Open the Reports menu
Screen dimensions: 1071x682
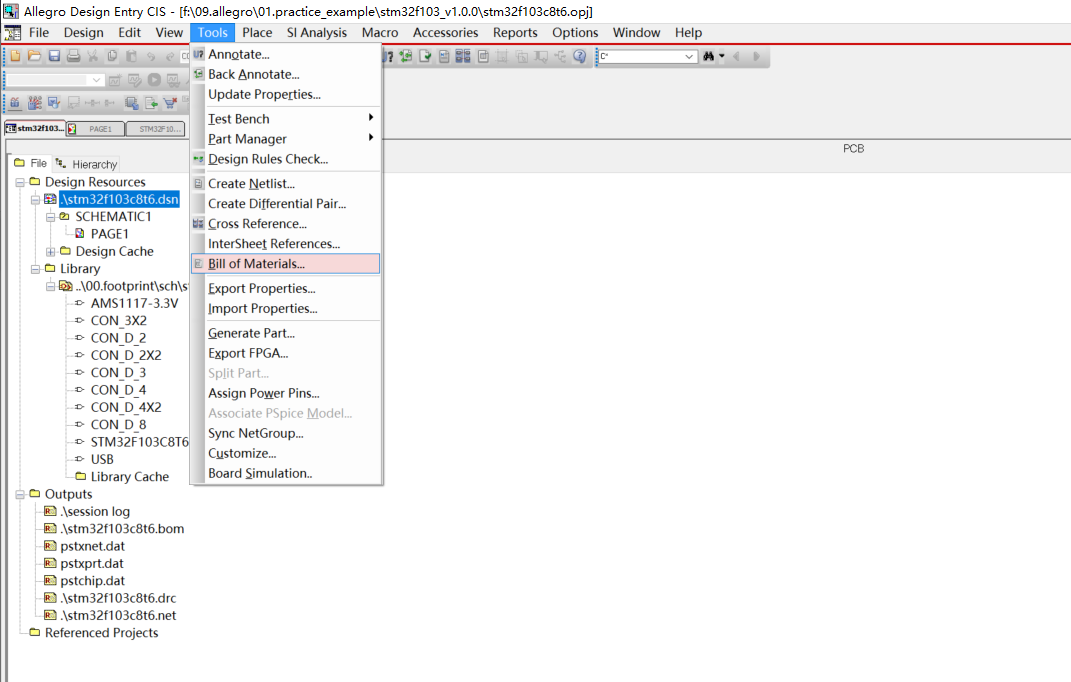tap(515, 33)
